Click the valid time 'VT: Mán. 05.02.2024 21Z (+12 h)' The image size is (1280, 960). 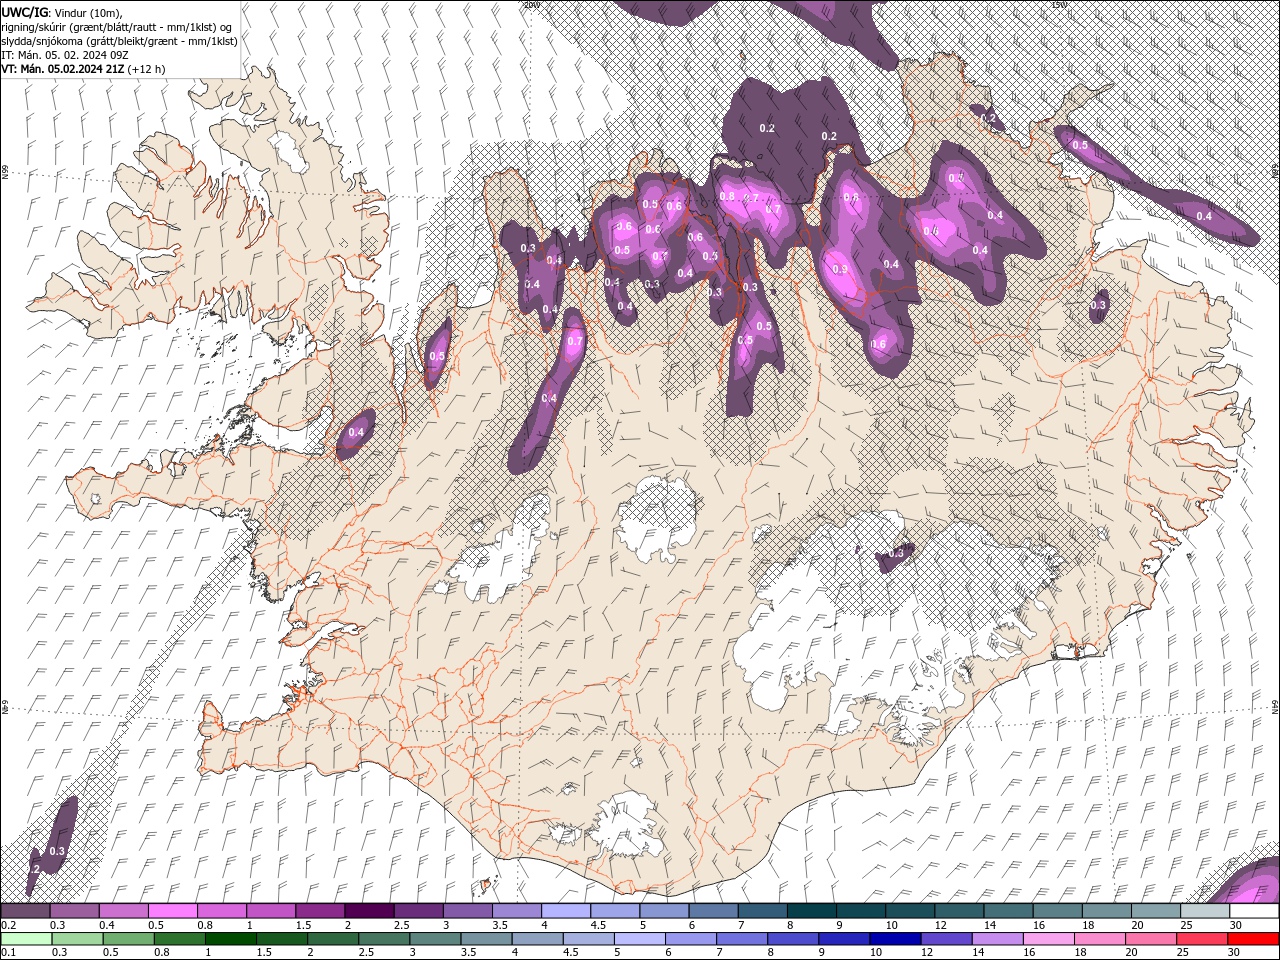[83, 69]
